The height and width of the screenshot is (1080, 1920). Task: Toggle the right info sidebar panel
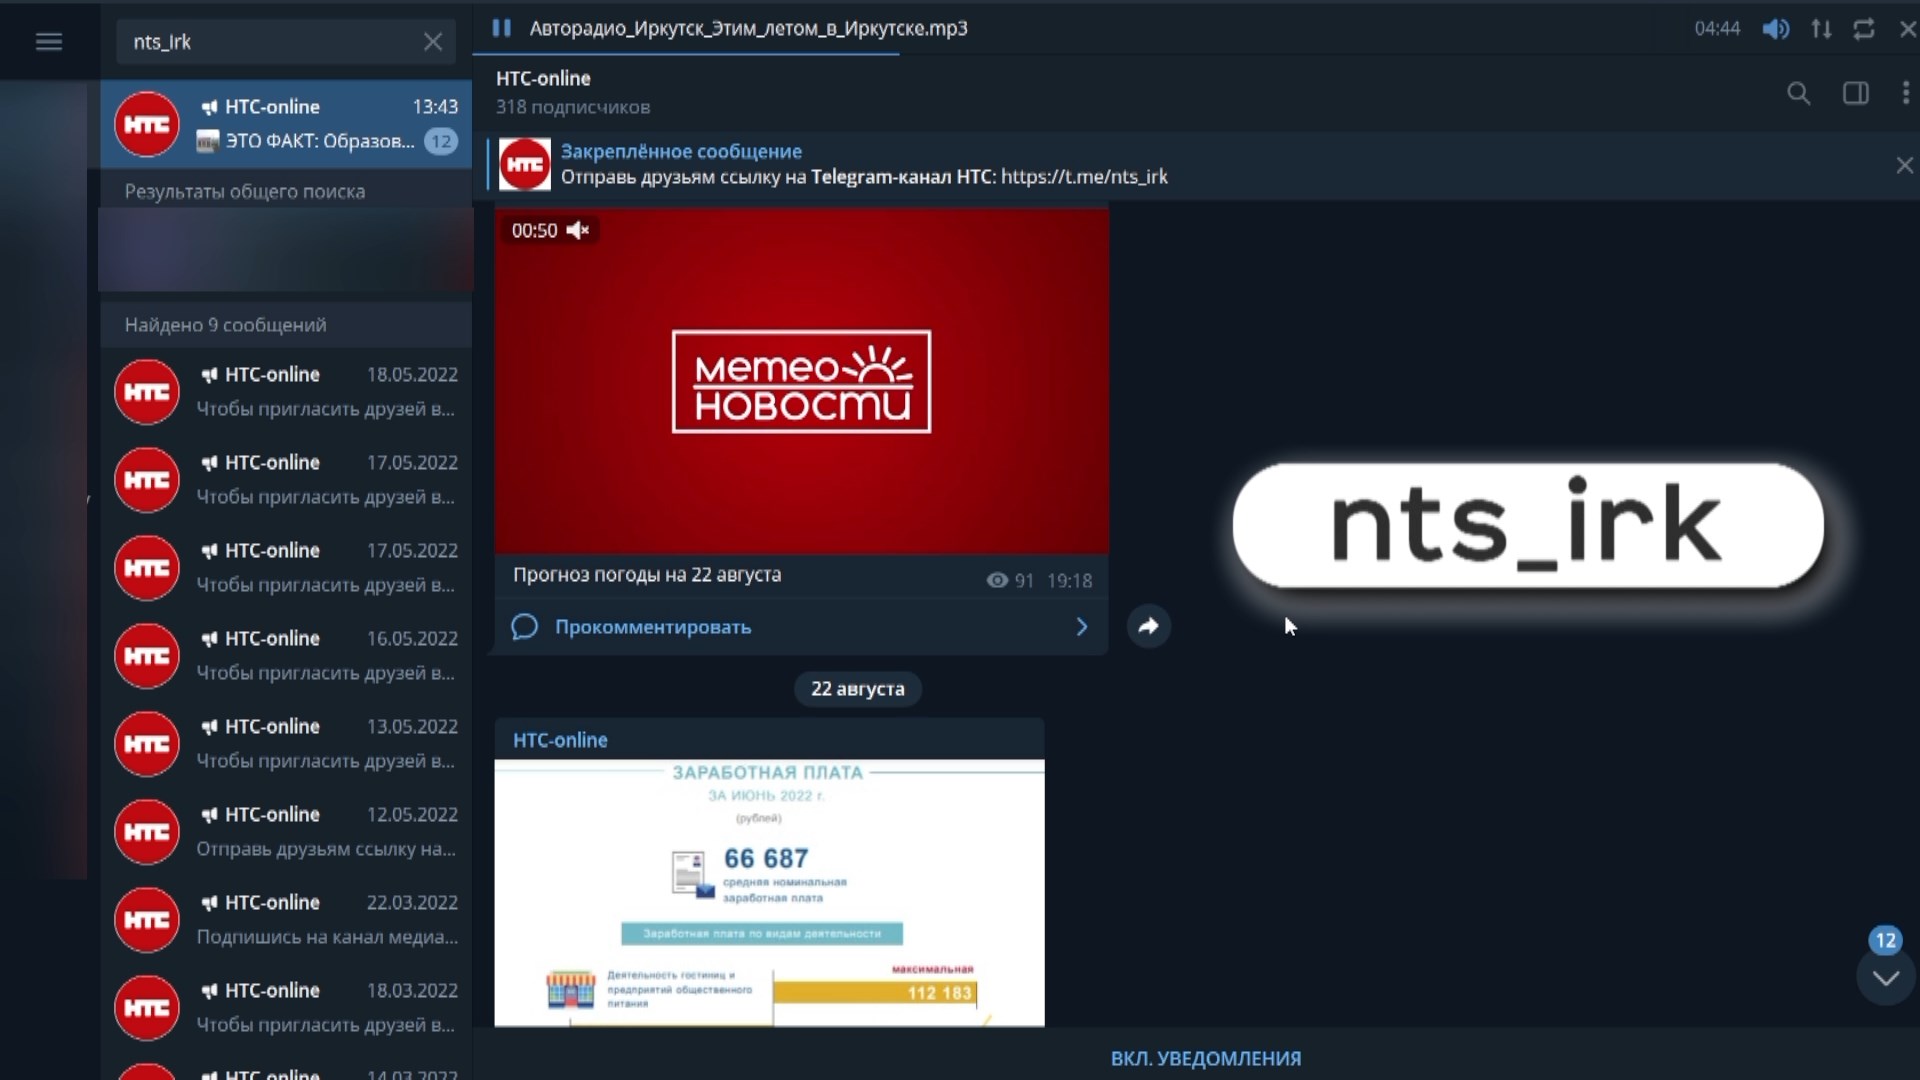pos(1856,94)
